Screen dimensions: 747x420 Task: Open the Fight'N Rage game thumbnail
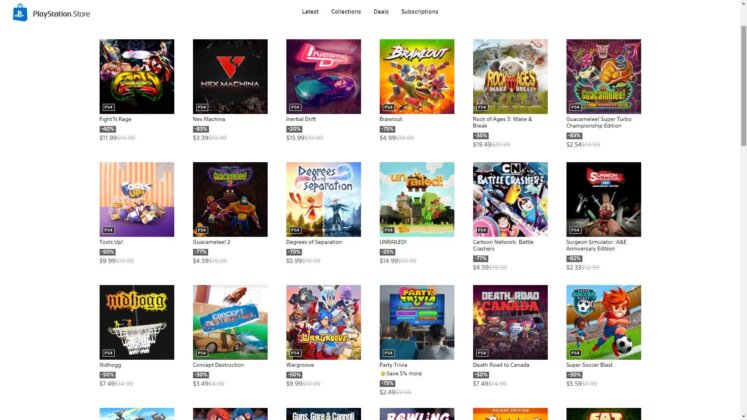click(137, 76)
